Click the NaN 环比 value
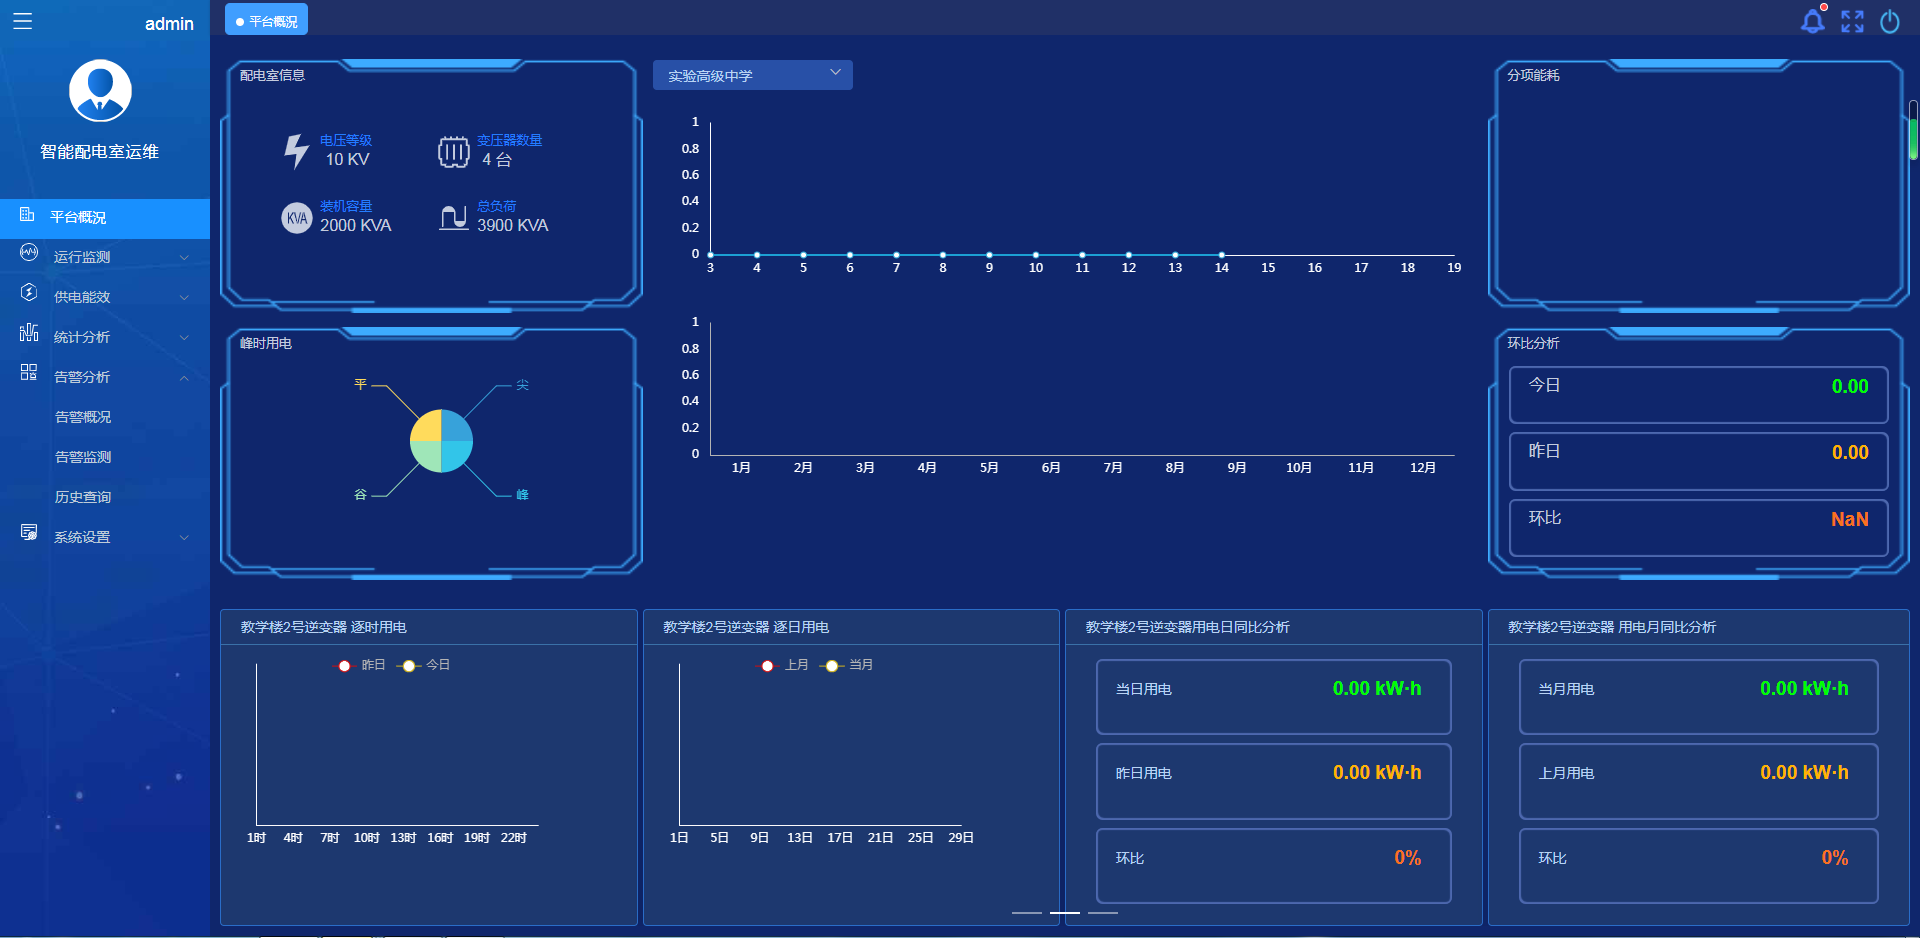 click(x=1849, y=519)
